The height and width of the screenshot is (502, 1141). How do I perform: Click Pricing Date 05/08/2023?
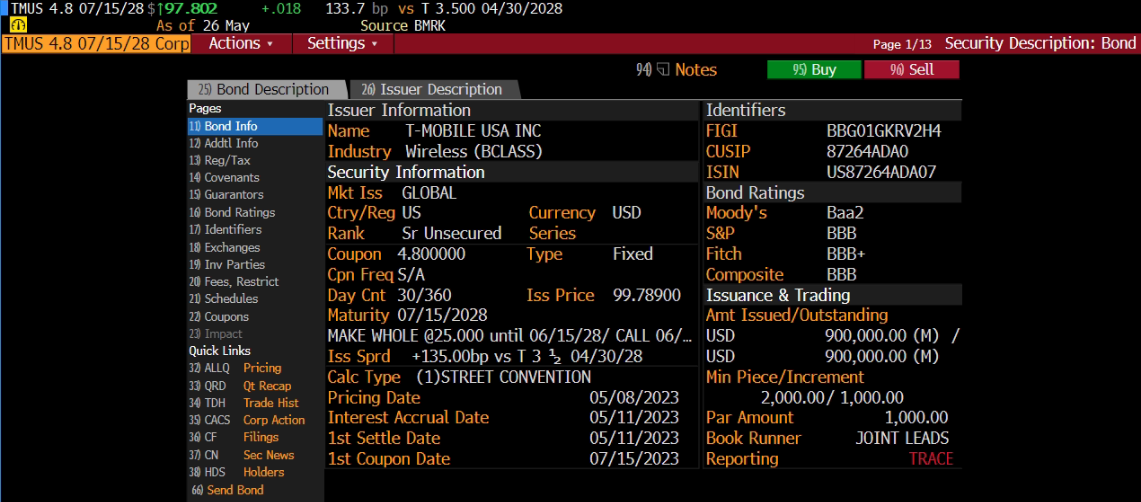(634, 398)
